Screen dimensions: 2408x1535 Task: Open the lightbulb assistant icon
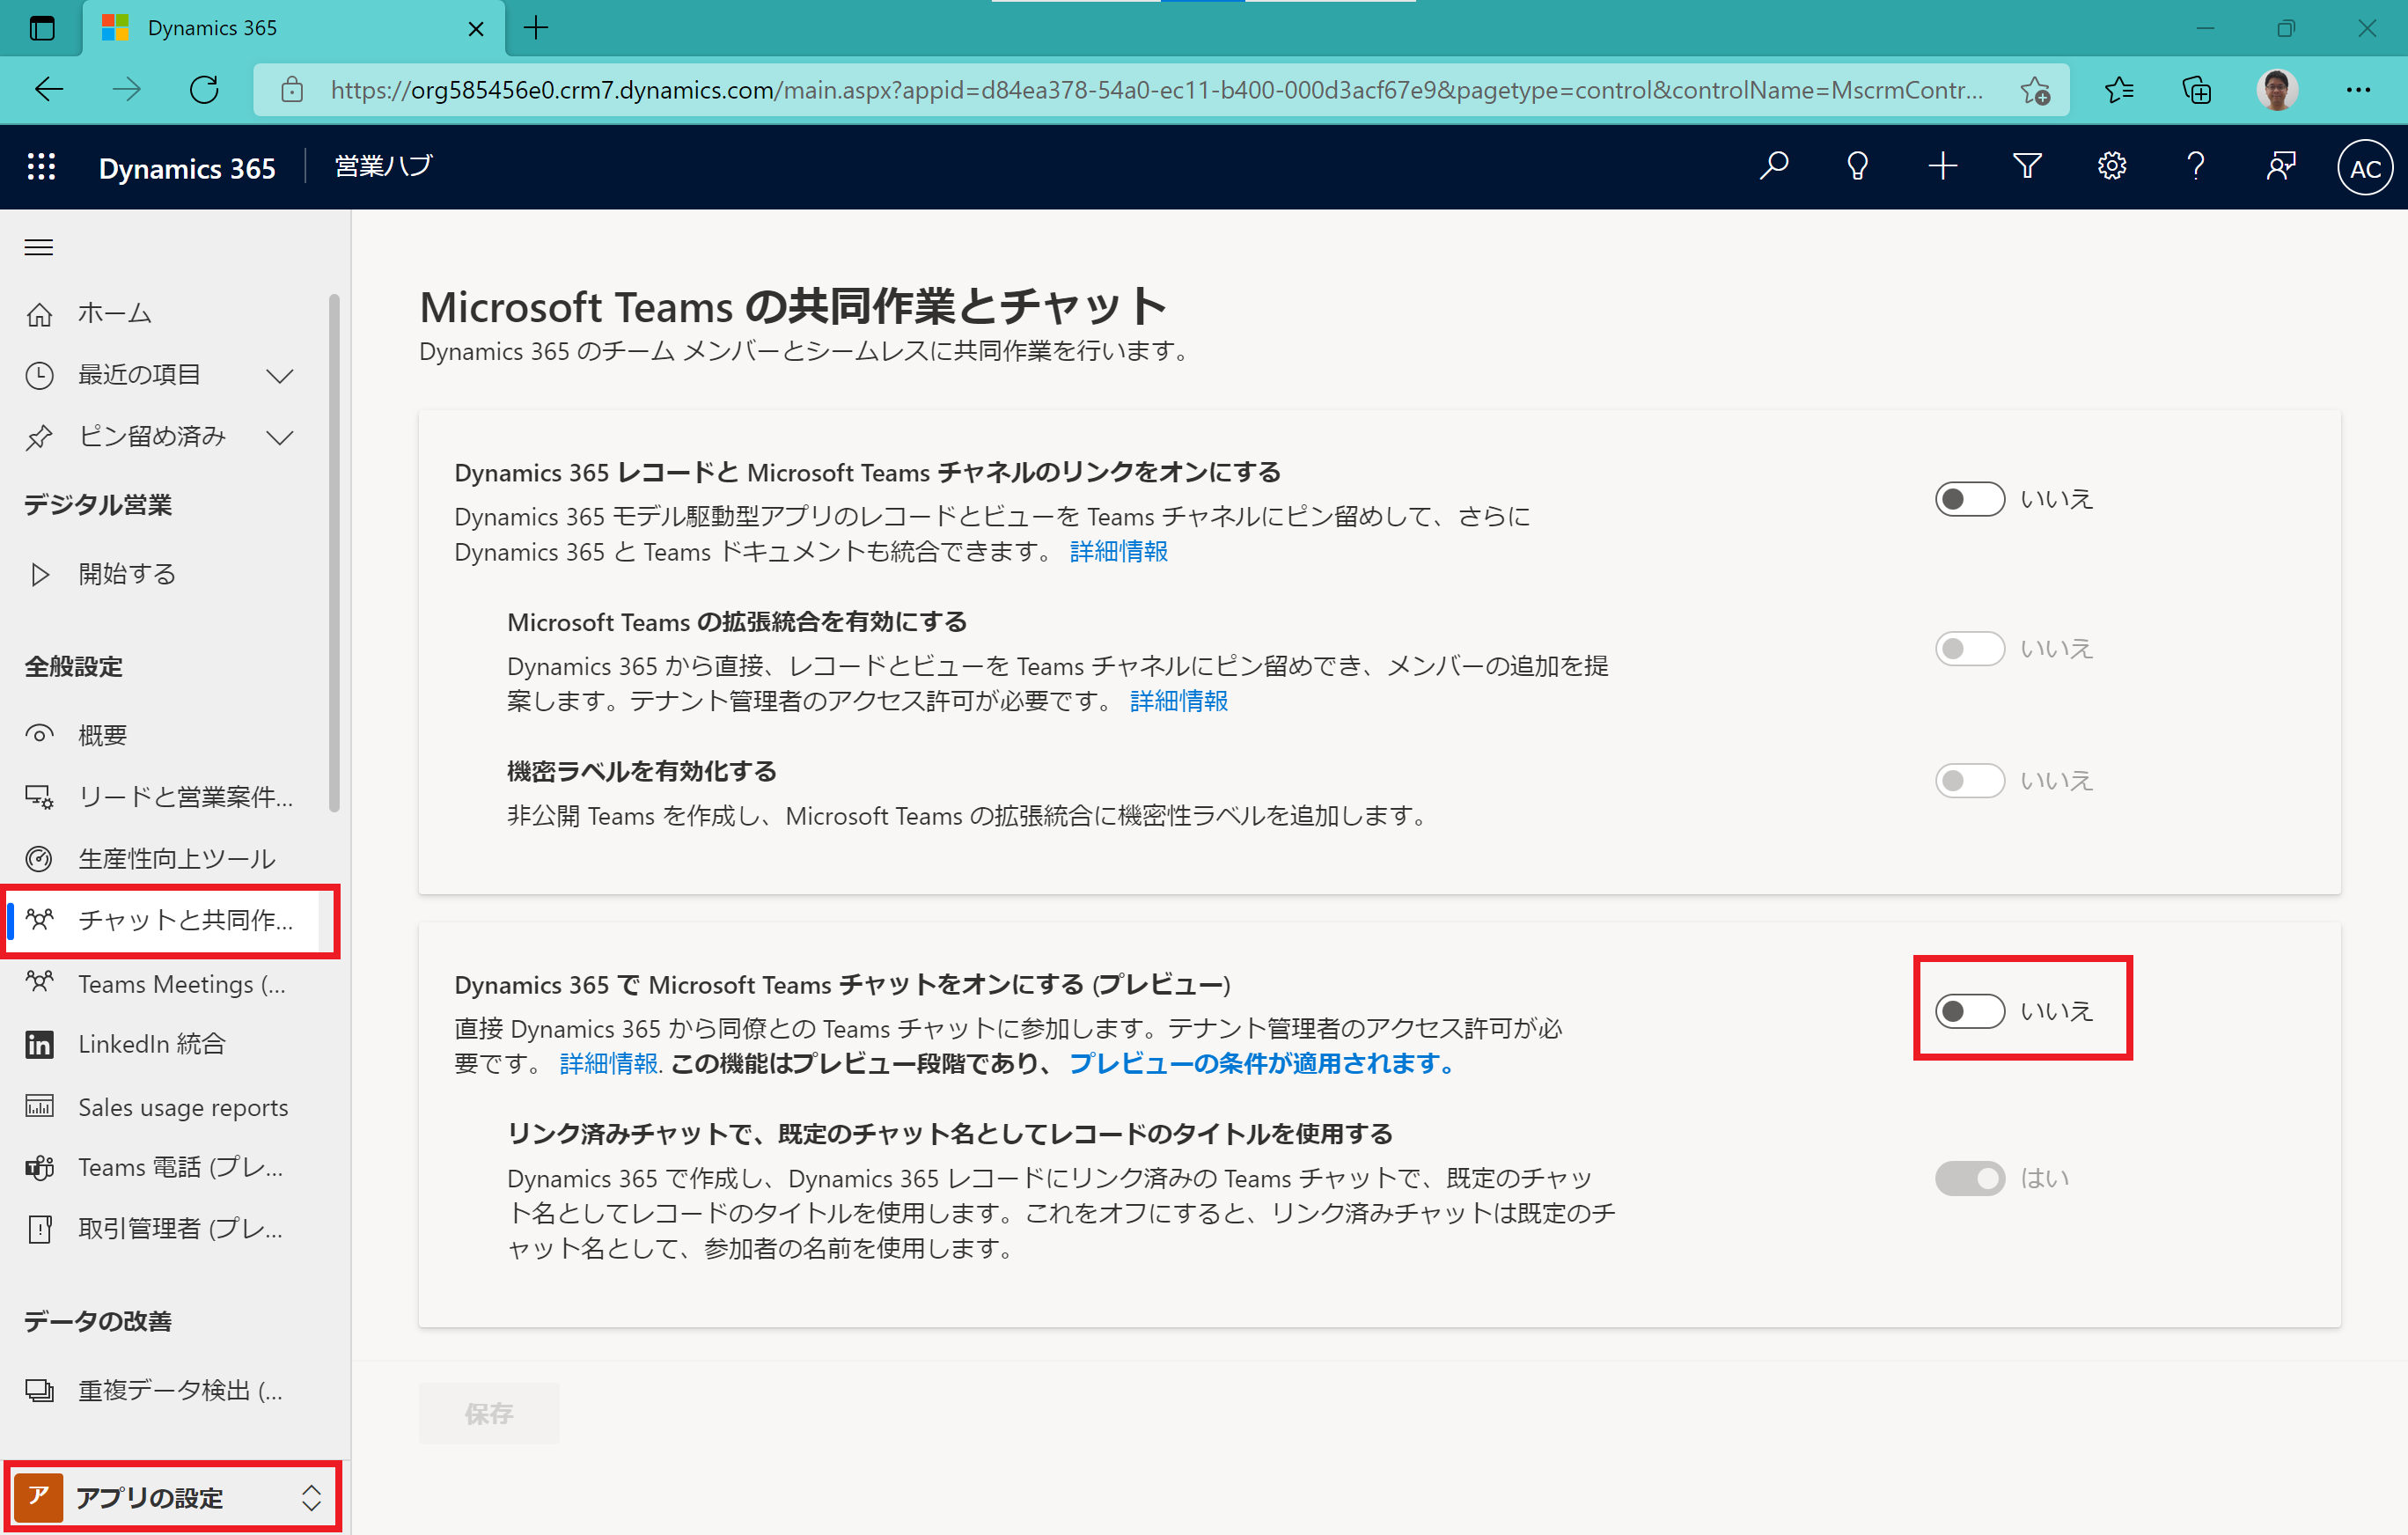click(1857, 166)
